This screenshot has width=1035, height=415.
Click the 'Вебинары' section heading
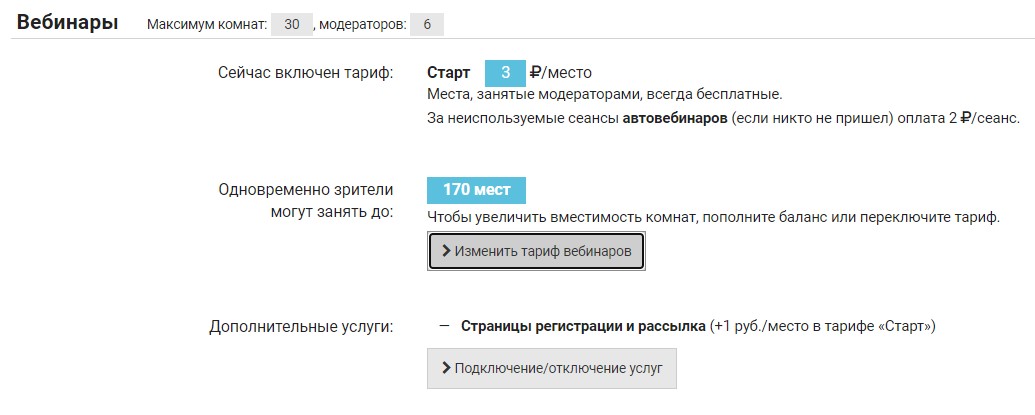(x=67, y=23)
